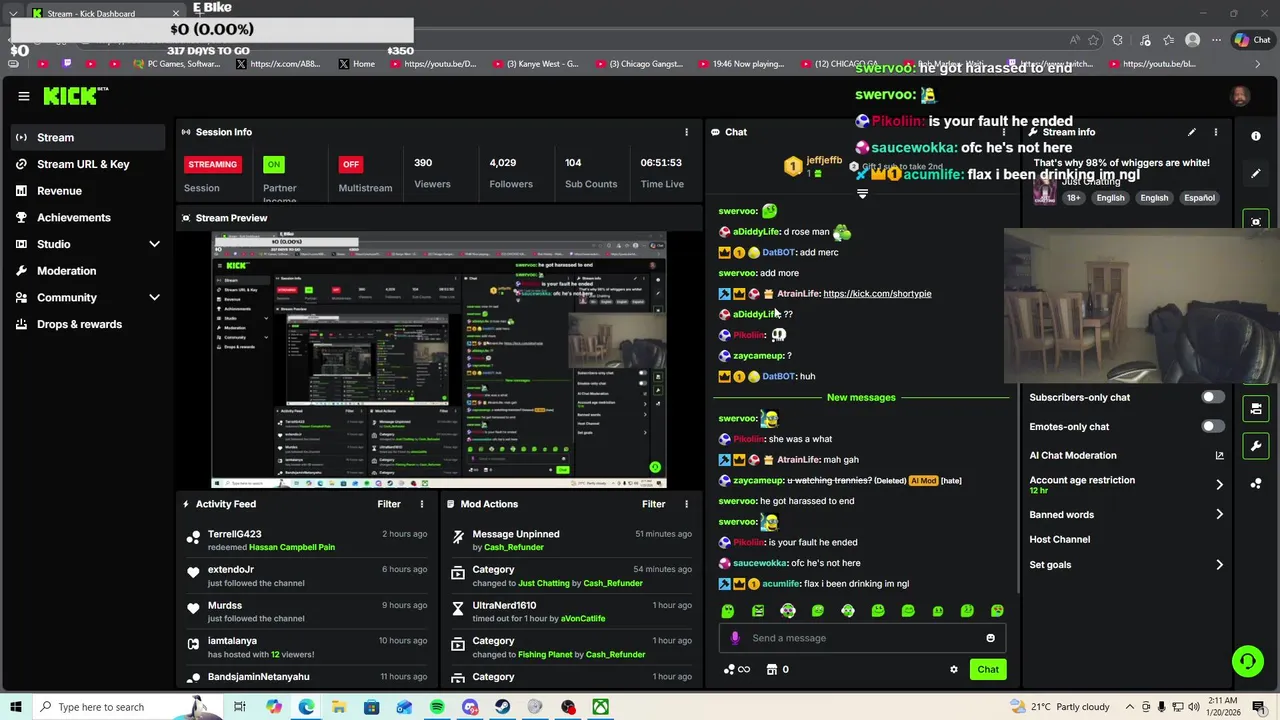Open Session Info three-dot options
Screen dimensions: 1280x720
(x=686, y=132)
